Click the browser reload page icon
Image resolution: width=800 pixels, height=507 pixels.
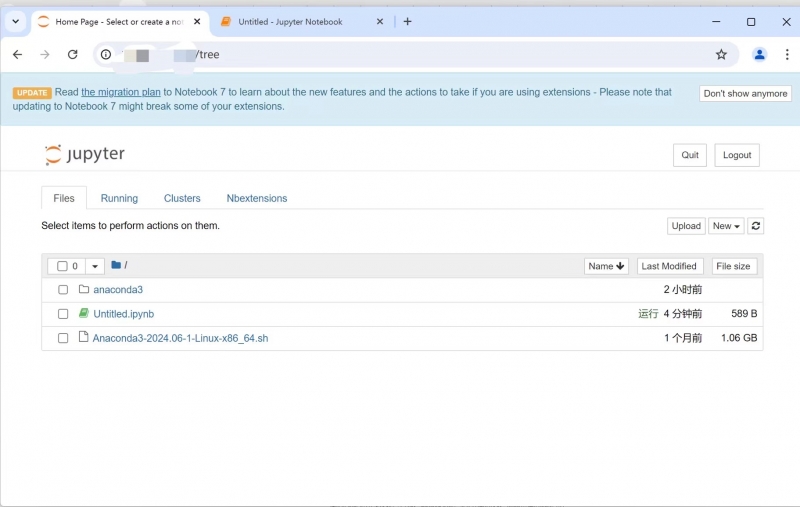(72, 55)
